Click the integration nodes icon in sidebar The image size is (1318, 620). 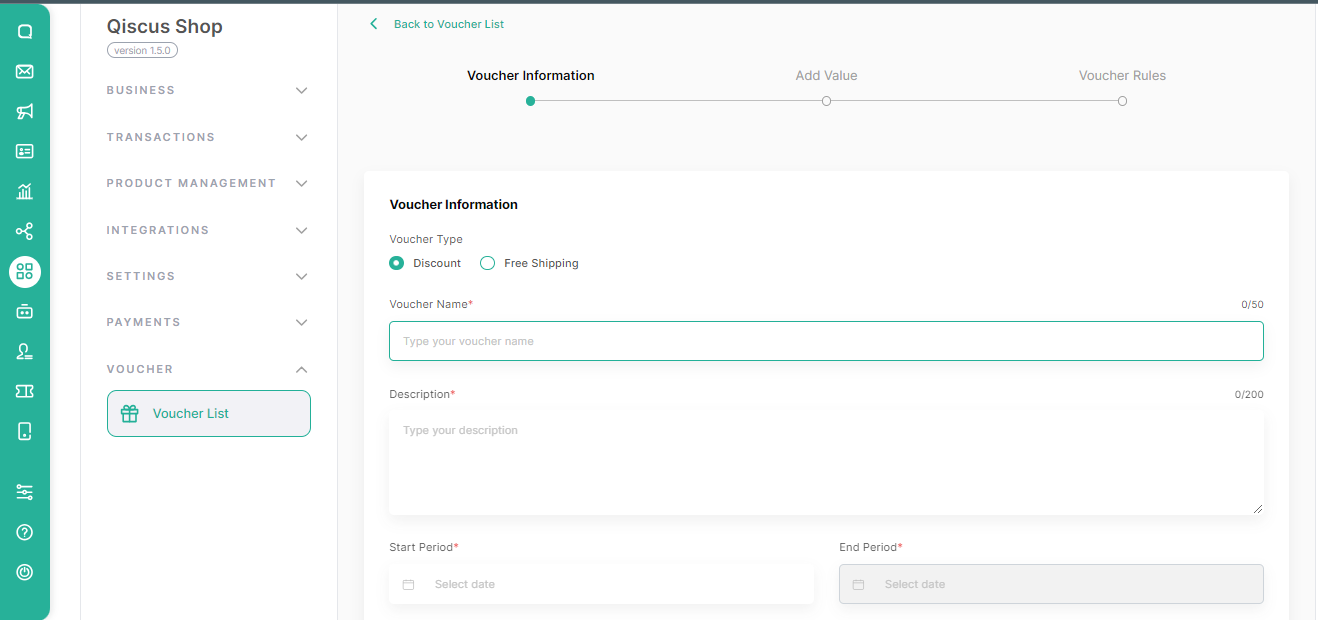click(25, 232)
